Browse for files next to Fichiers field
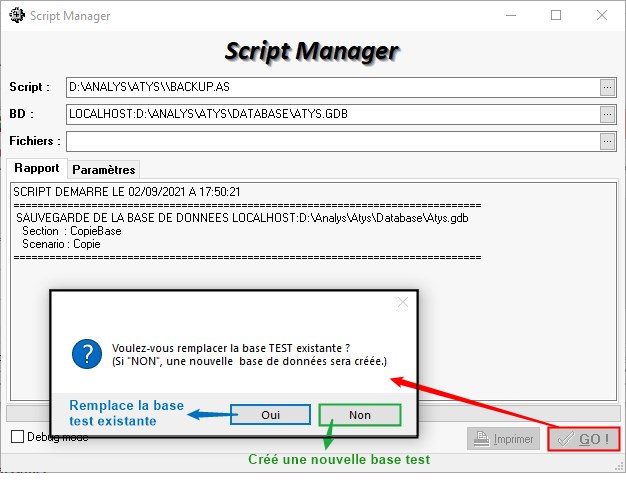This screenshot has width=626, height=485. tap(606, 141)
